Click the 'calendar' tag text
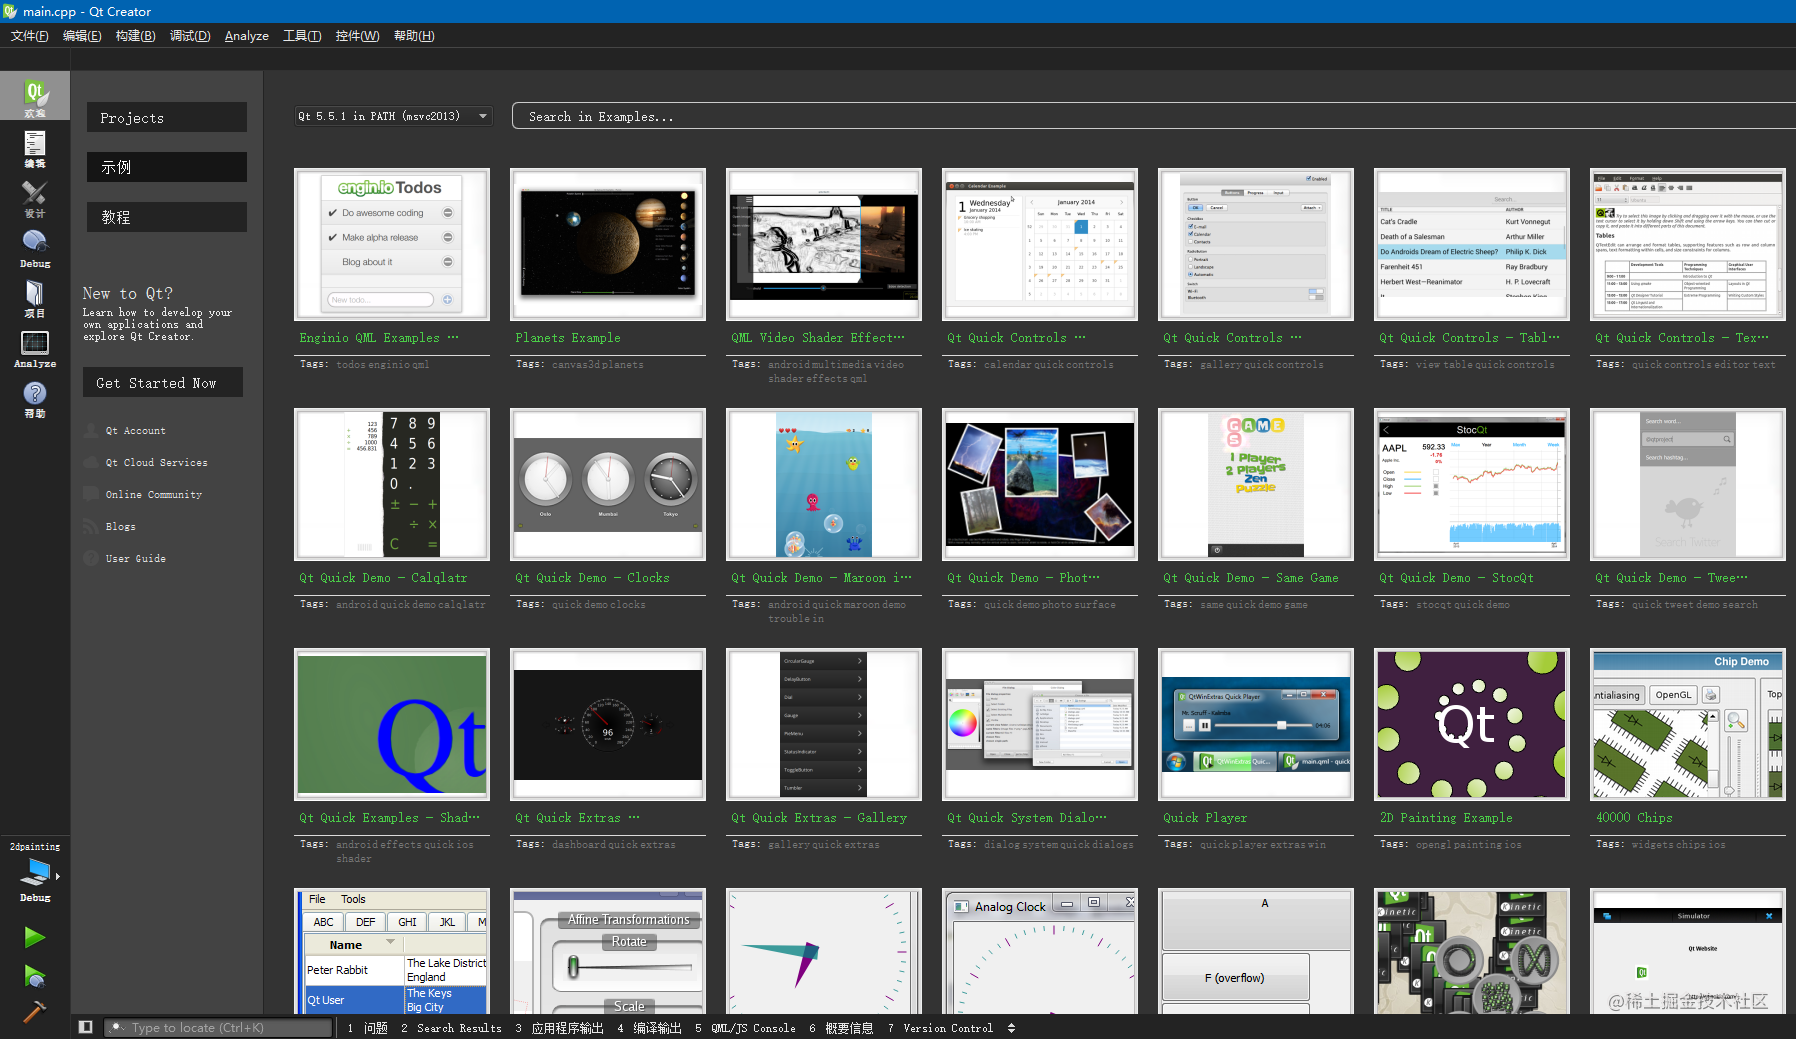The image size is (1796, 1039). tap(1007, 365)
